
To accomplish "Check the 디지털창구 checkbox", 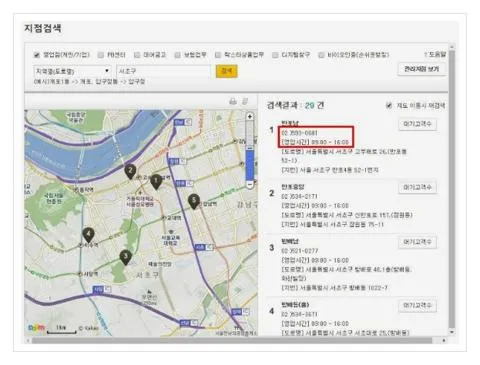I will (x=275, y=55).
